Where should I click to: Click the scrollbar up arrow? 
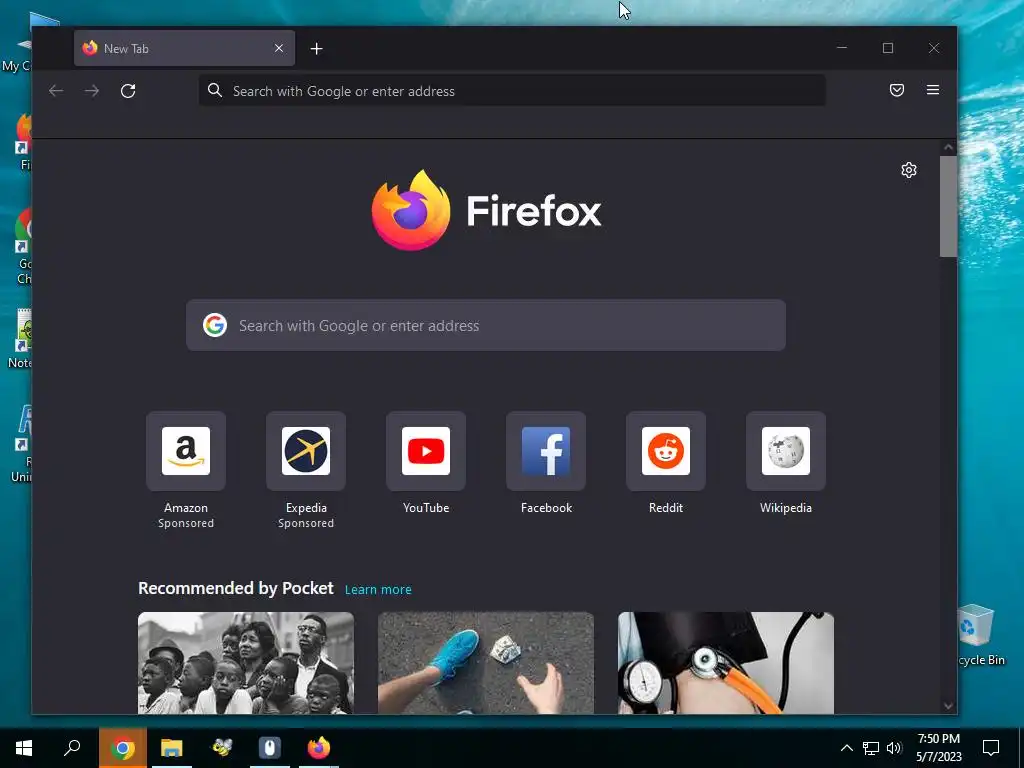coord(948,148)
